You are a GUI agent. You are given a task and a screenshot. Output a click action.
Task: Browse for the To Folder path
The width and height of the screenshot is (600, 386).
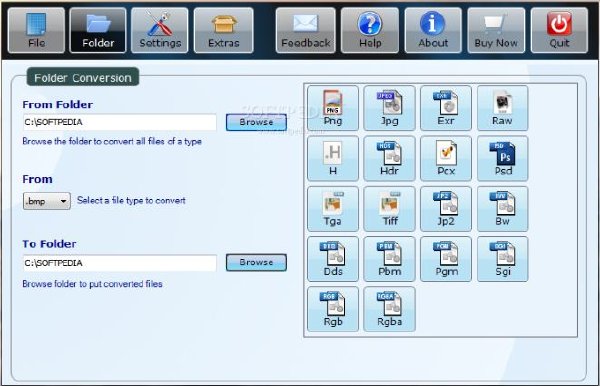click(x=256, y=262)
